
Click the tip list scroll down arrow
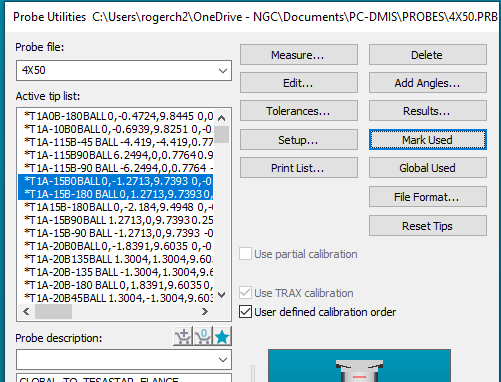221,295
